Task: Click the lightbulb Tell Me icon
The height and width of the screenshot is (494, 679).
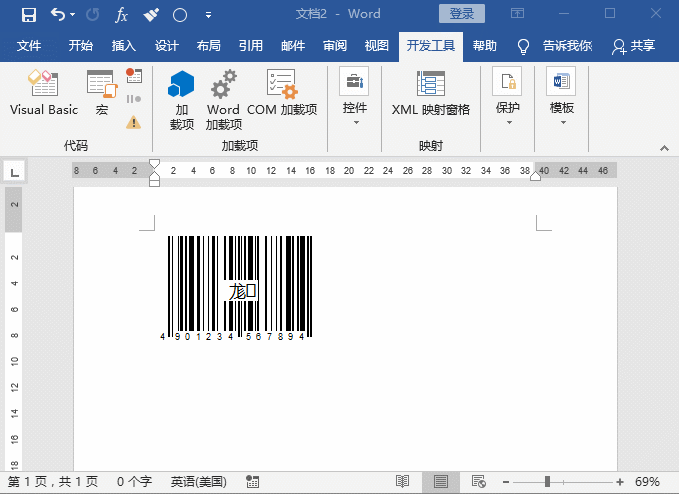Action: (523, 46)
